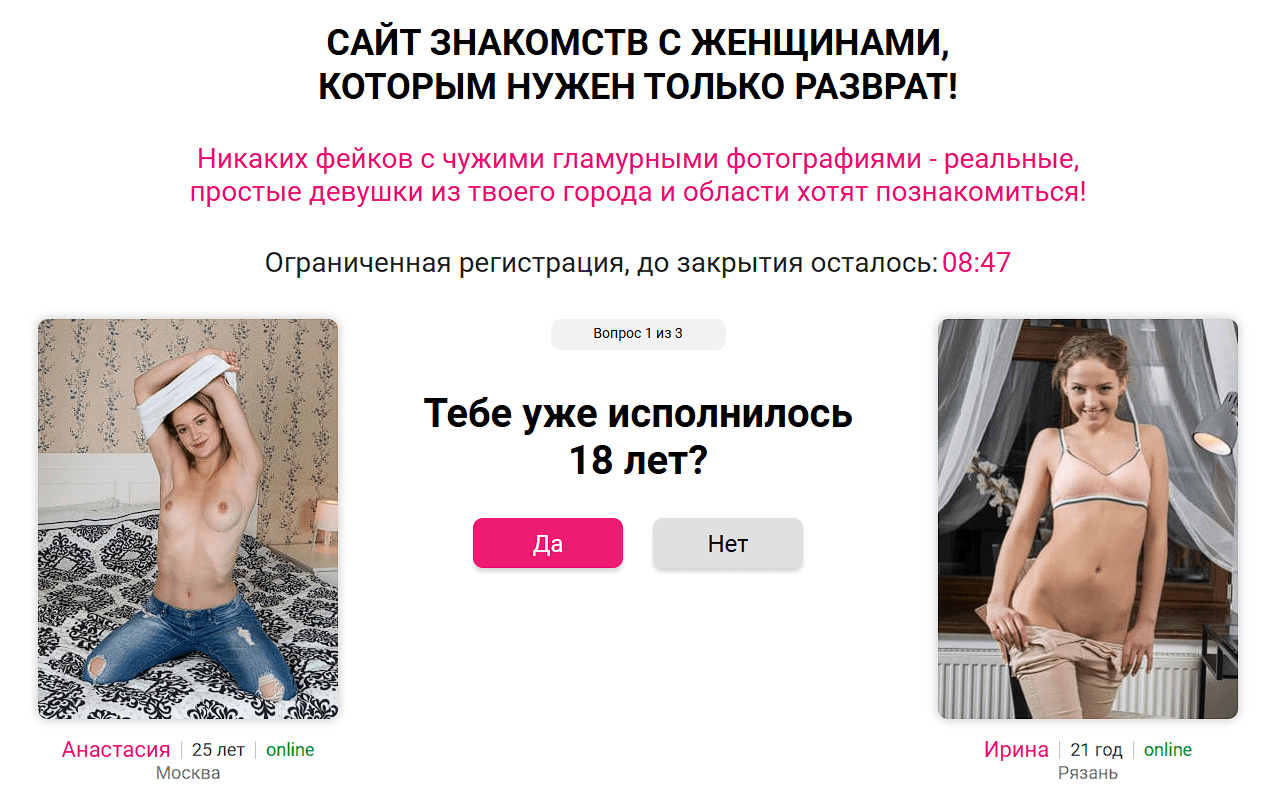Select the online status next to Анастасия
1274x803 pixels.
(290, 750)
